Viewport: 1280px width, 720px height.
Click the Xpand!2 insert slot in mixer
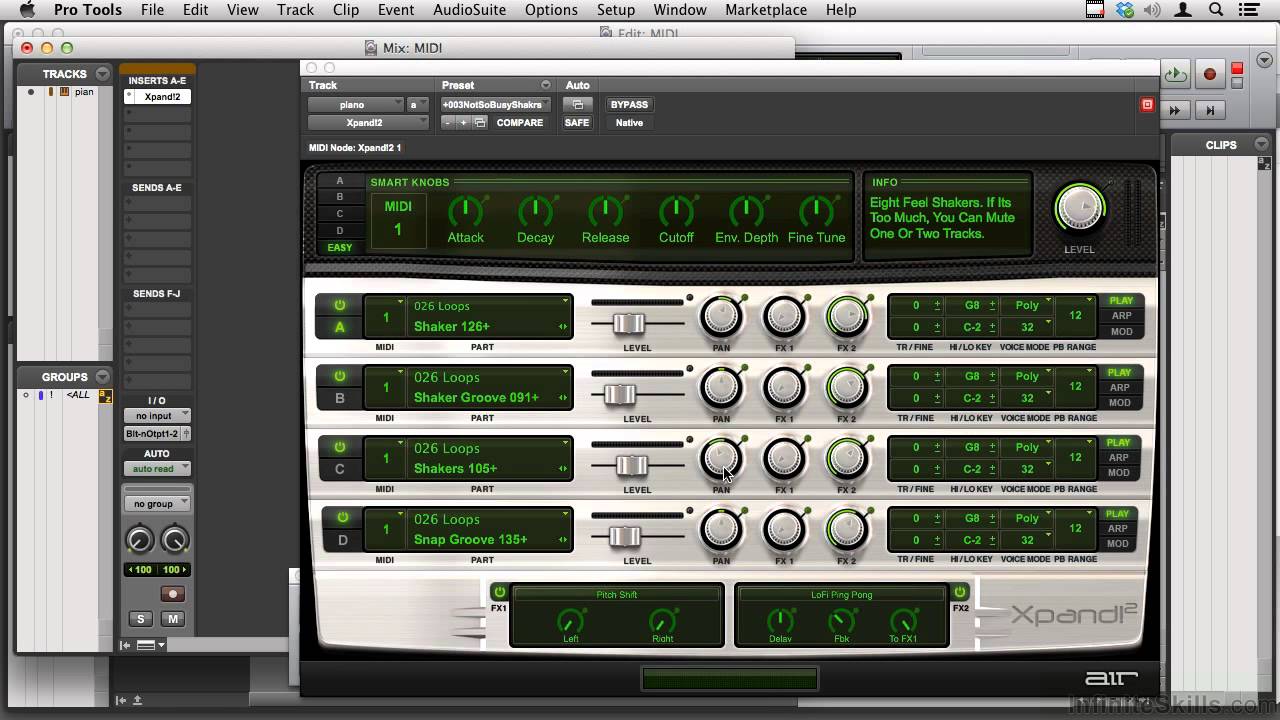157,97
